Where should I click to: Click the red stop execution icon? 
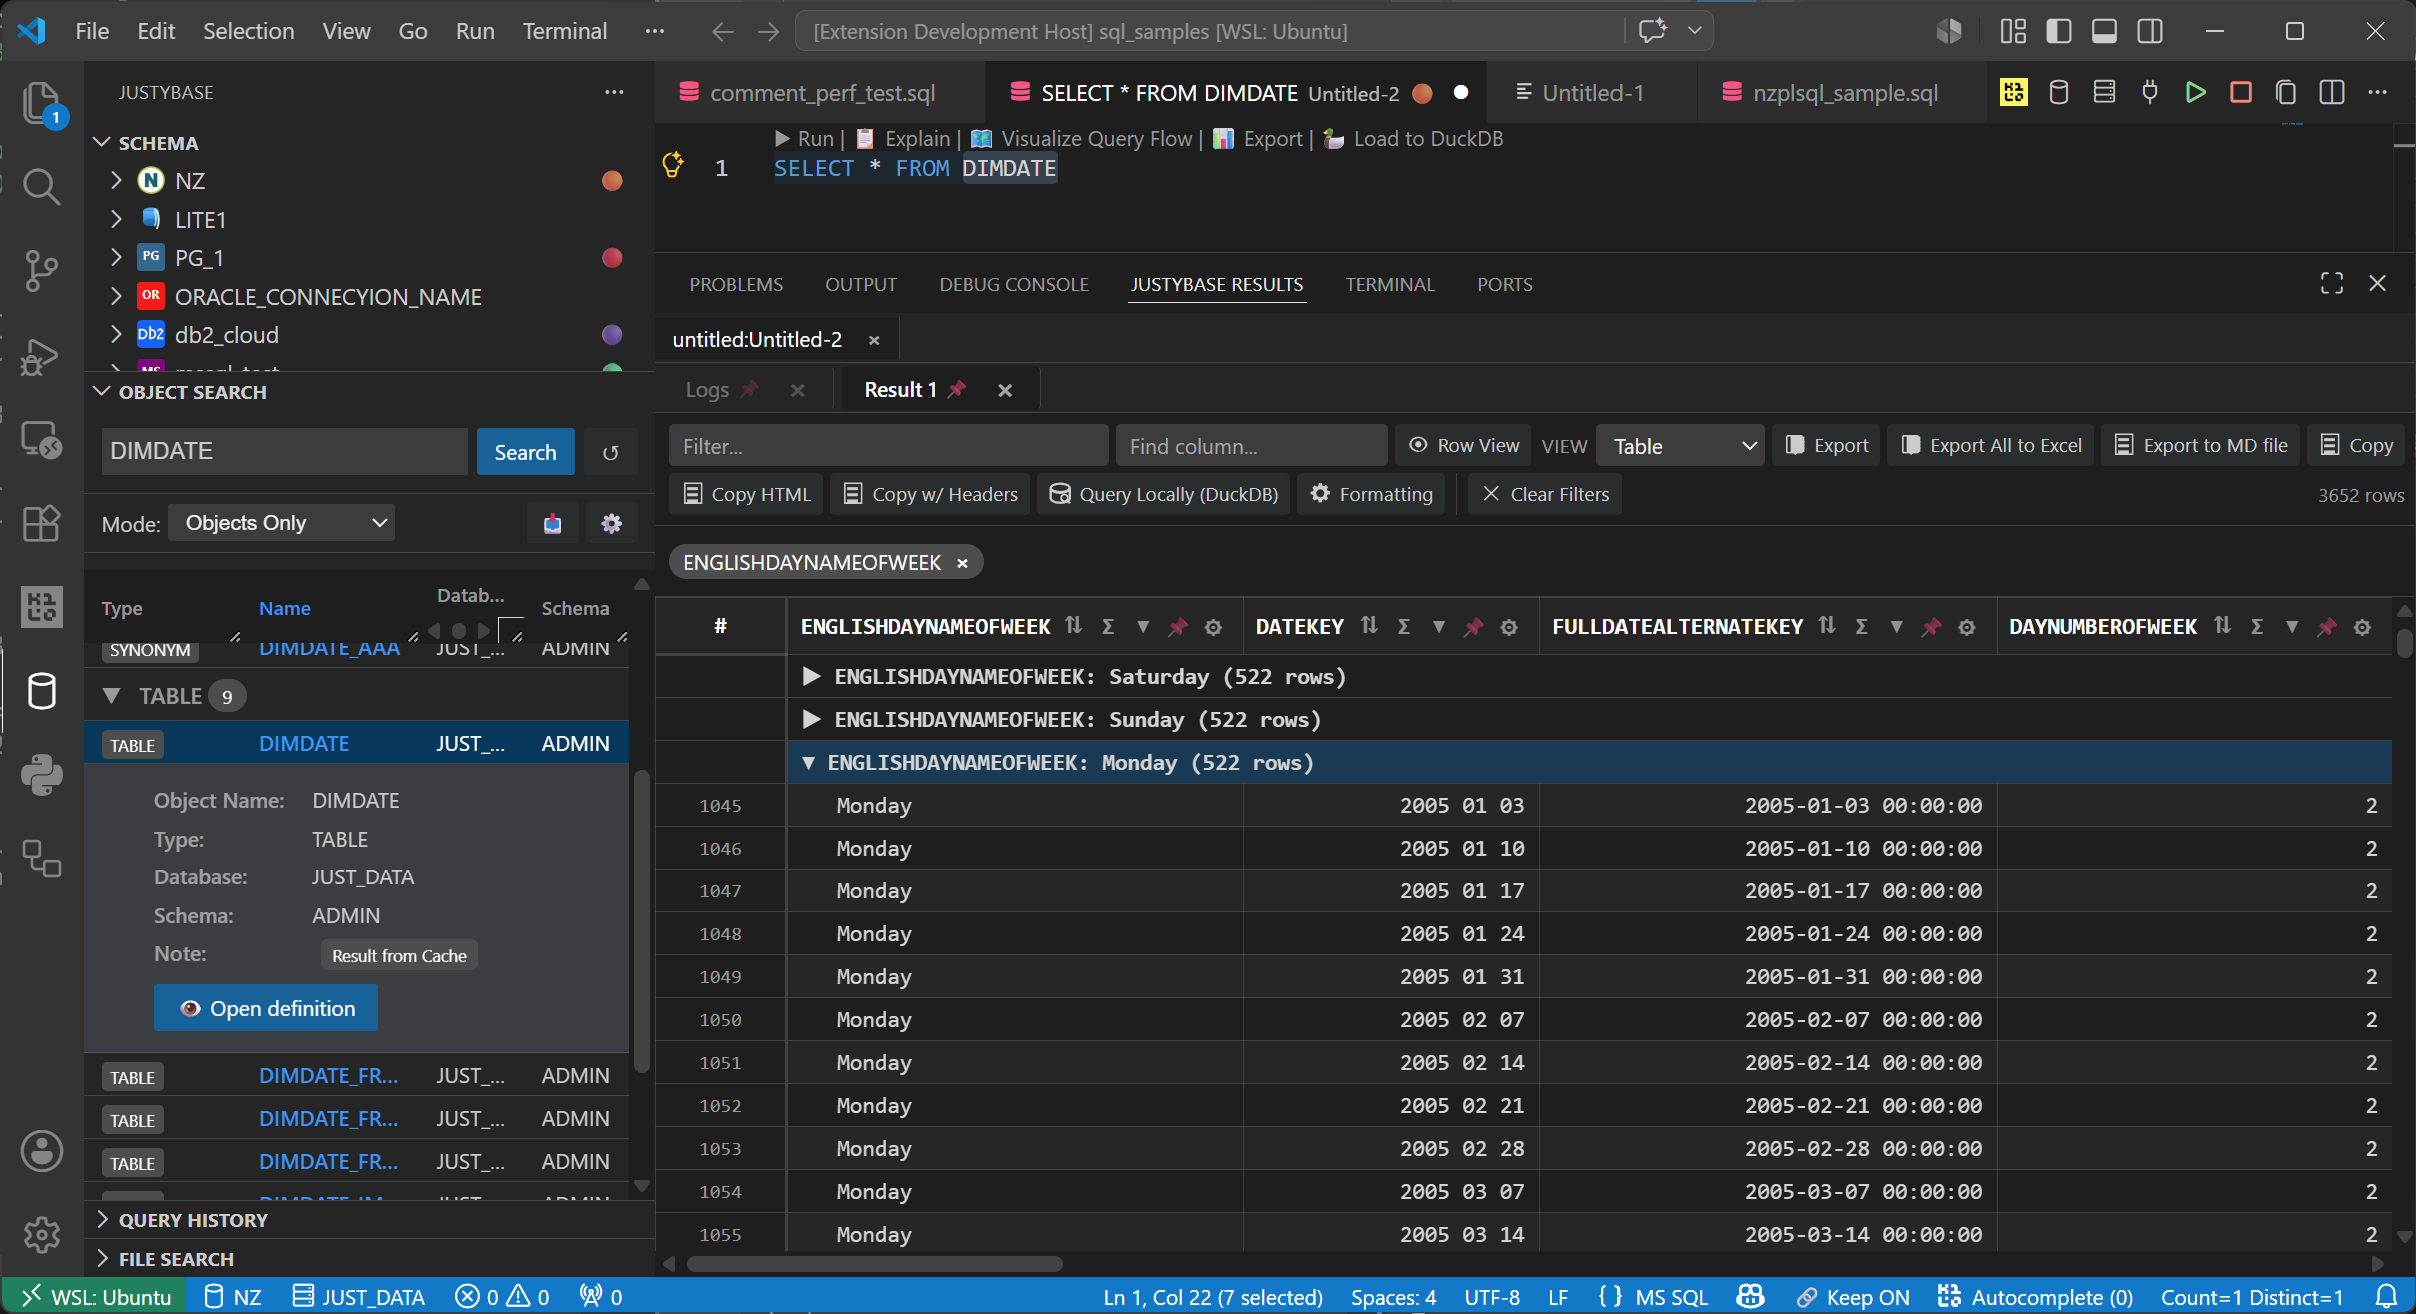(x=2241, y=92)
